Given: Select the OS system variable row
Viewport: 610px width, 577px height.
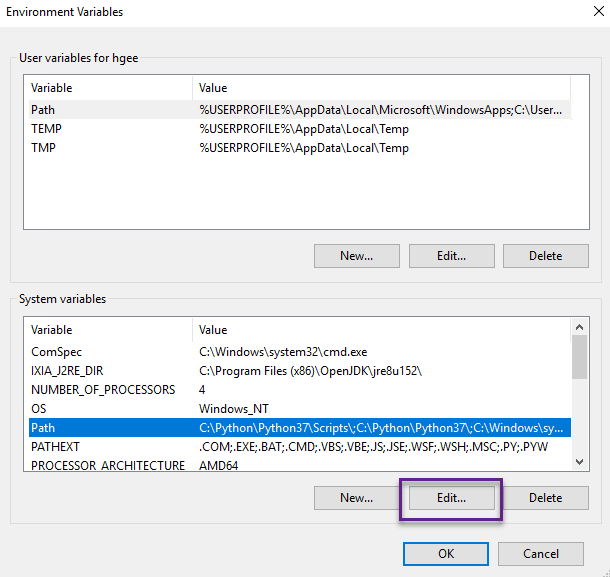Looking at the screenshot, I should 40,409.
